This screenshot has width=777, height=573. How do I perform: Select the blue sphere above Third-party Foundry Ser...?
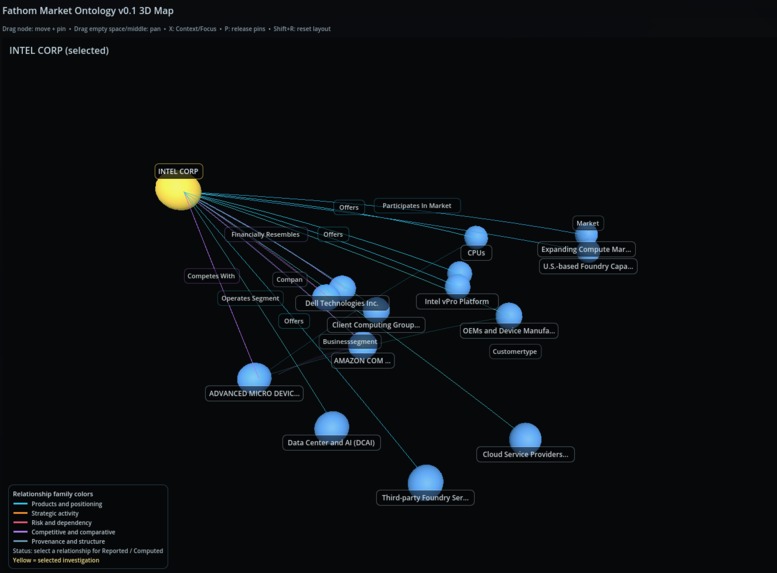click(x=426, y=482)
